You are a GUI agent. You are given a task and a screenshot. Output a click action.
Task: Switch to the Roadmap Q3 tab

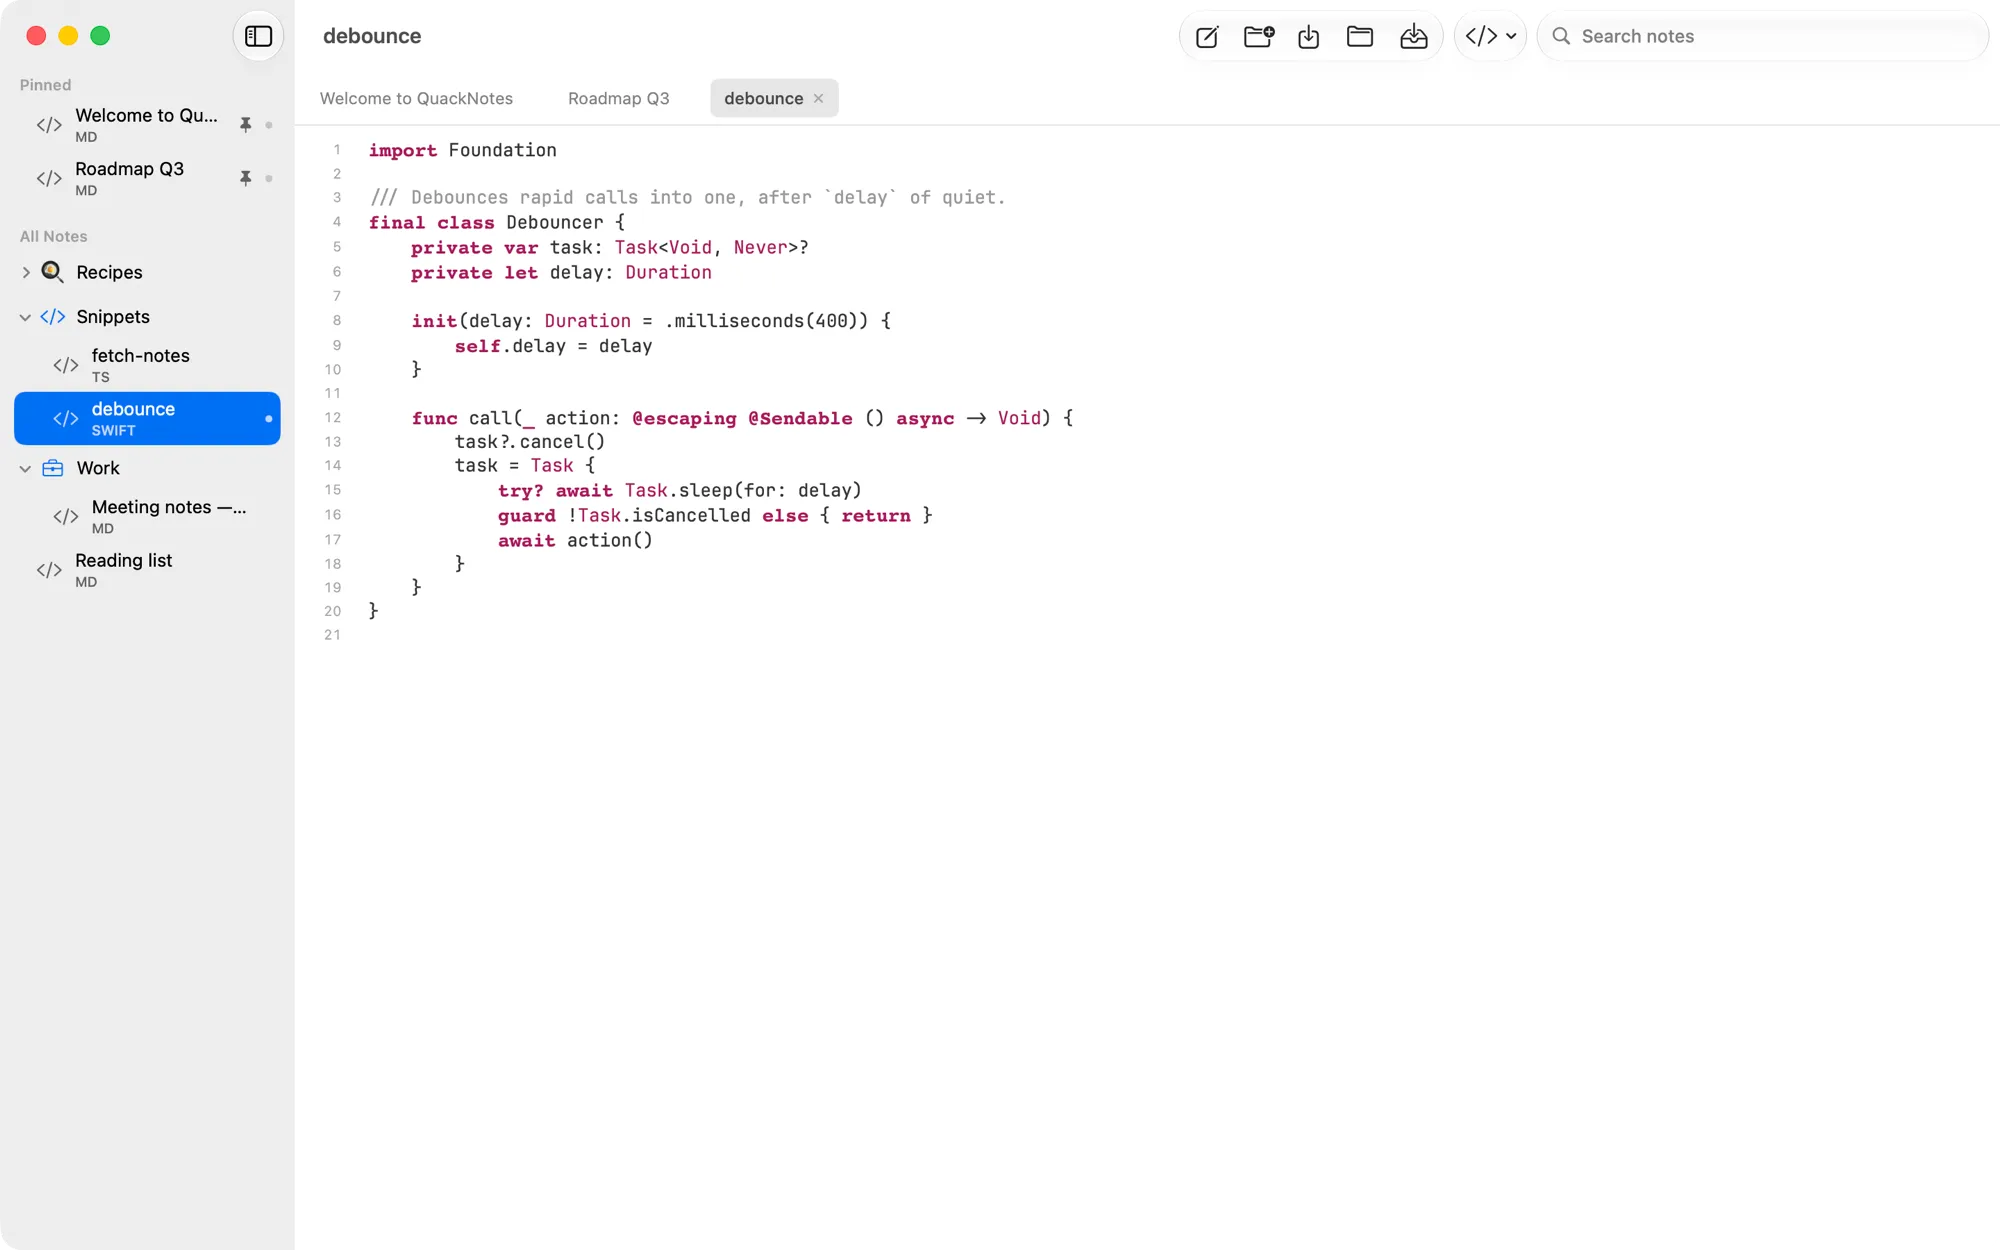[x=618, y=98]
